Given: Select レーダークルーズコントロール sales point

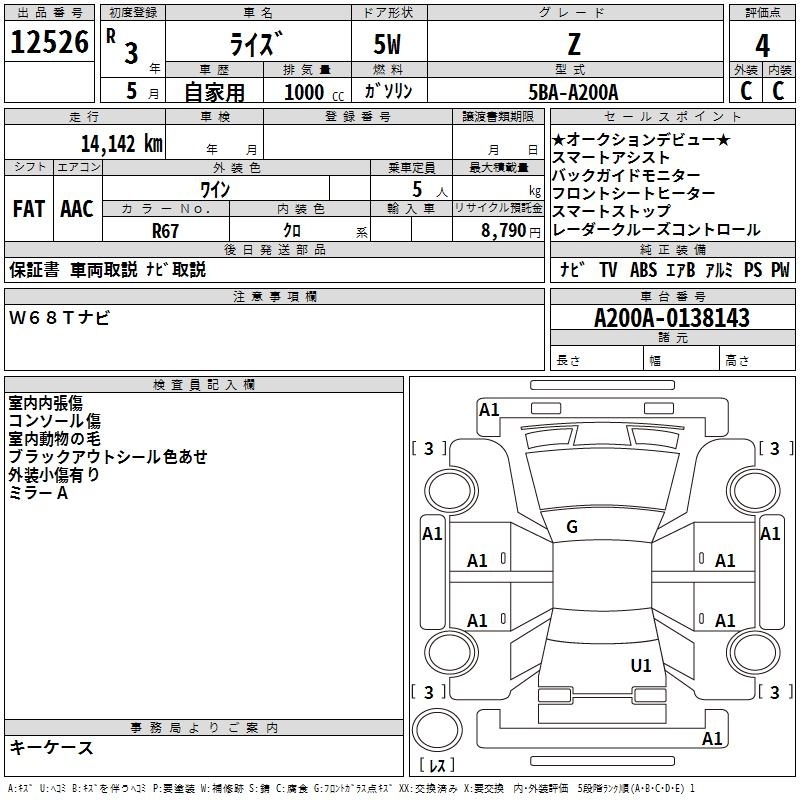Looking at the screenshot, I should (x=656, y=230).
